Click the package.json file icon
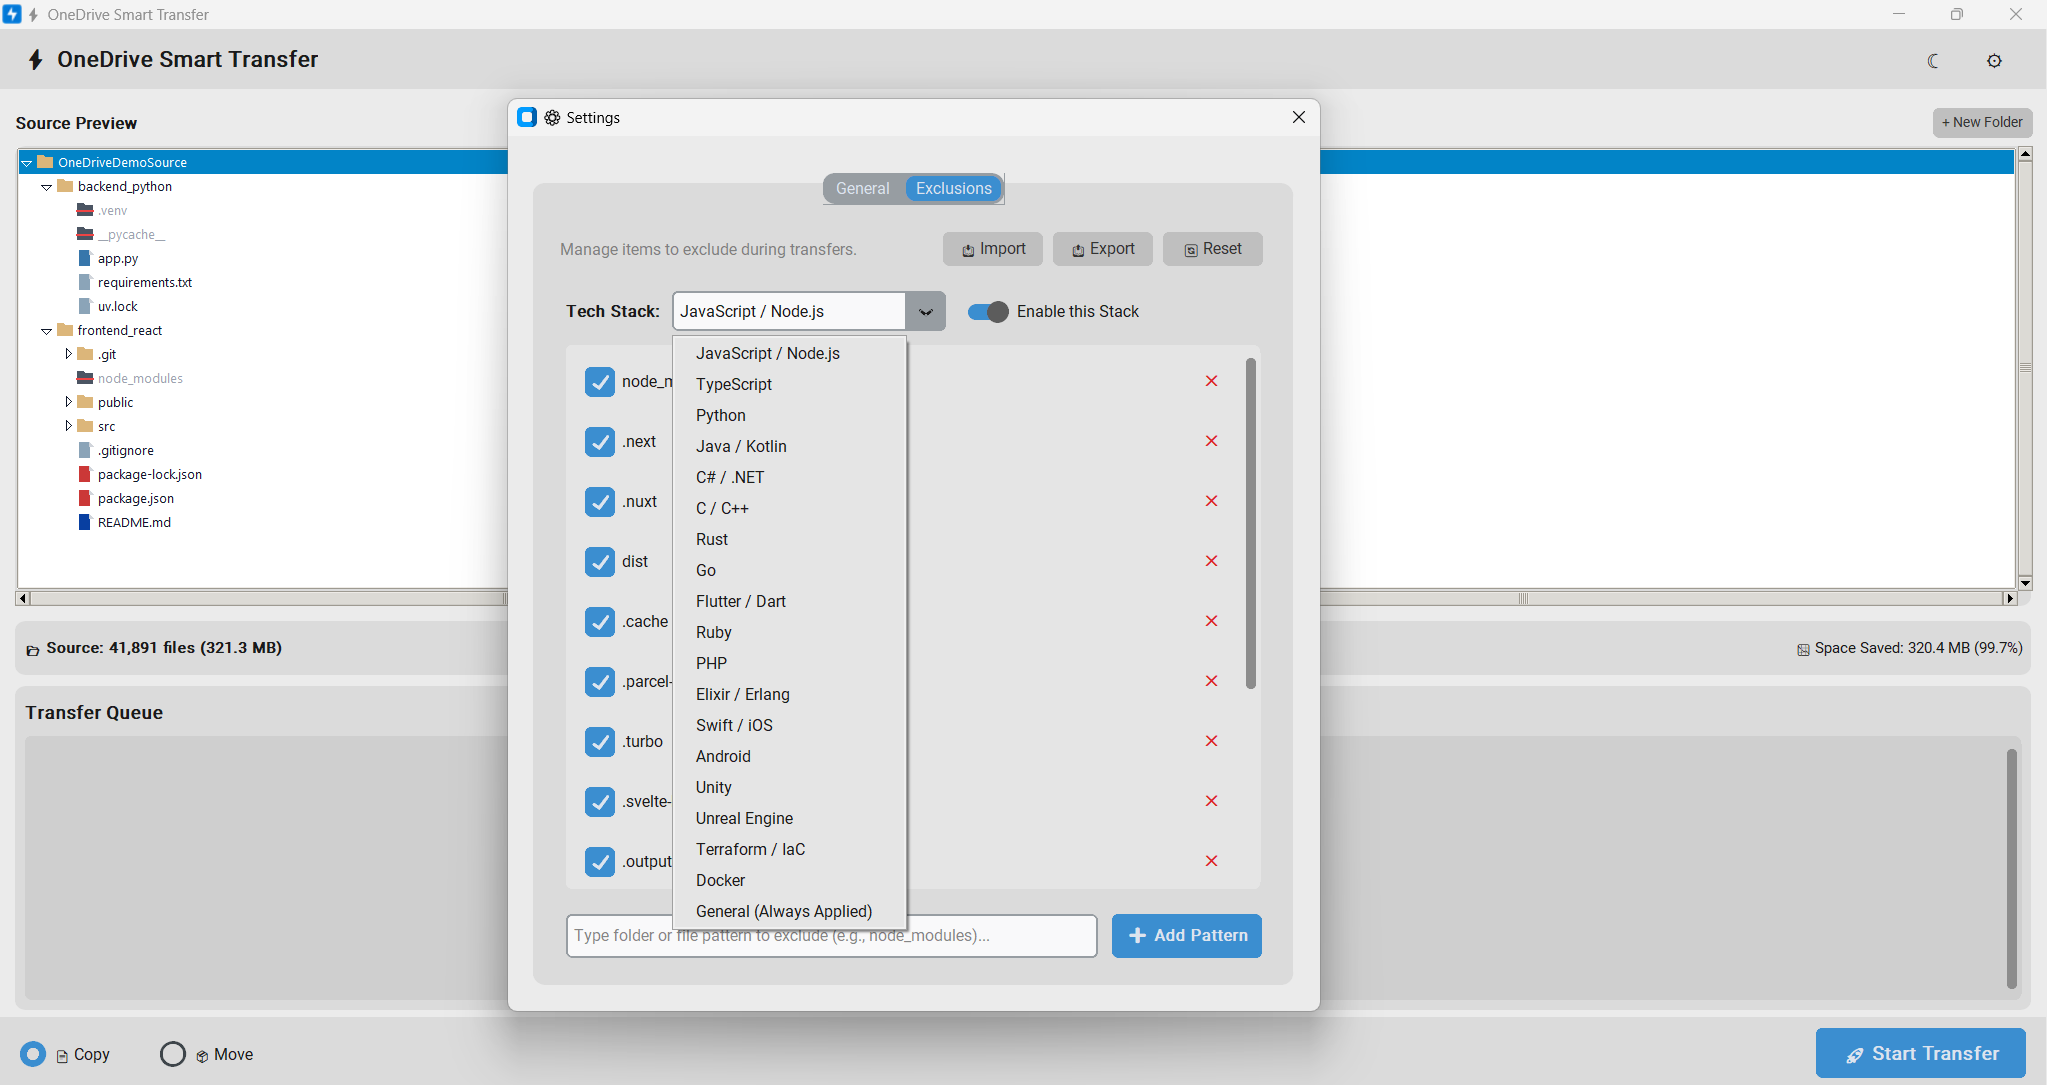 (85, 498)
